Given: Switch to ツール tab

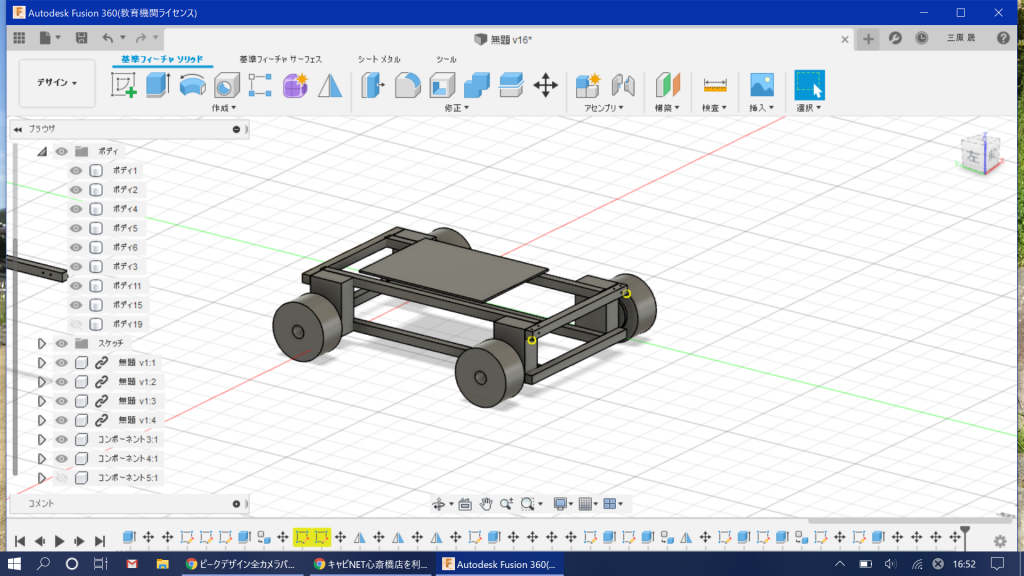Looking at the screenshot, I should (x=446, y=59).
